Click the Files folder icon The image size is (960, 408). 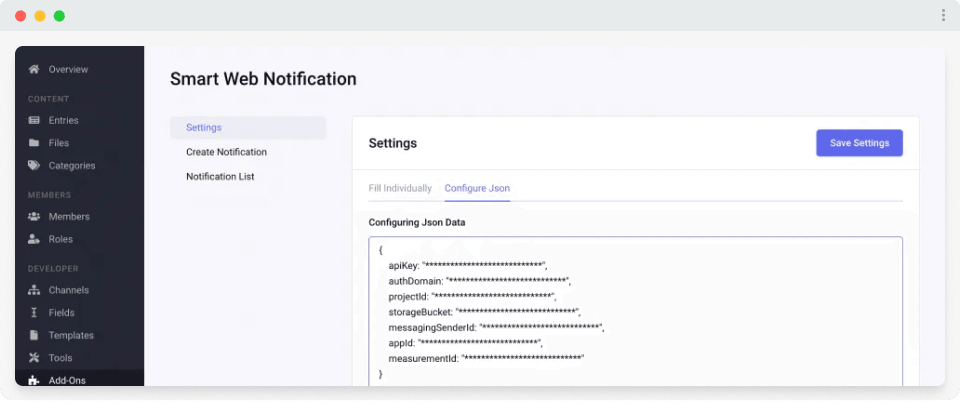(34, 143)
